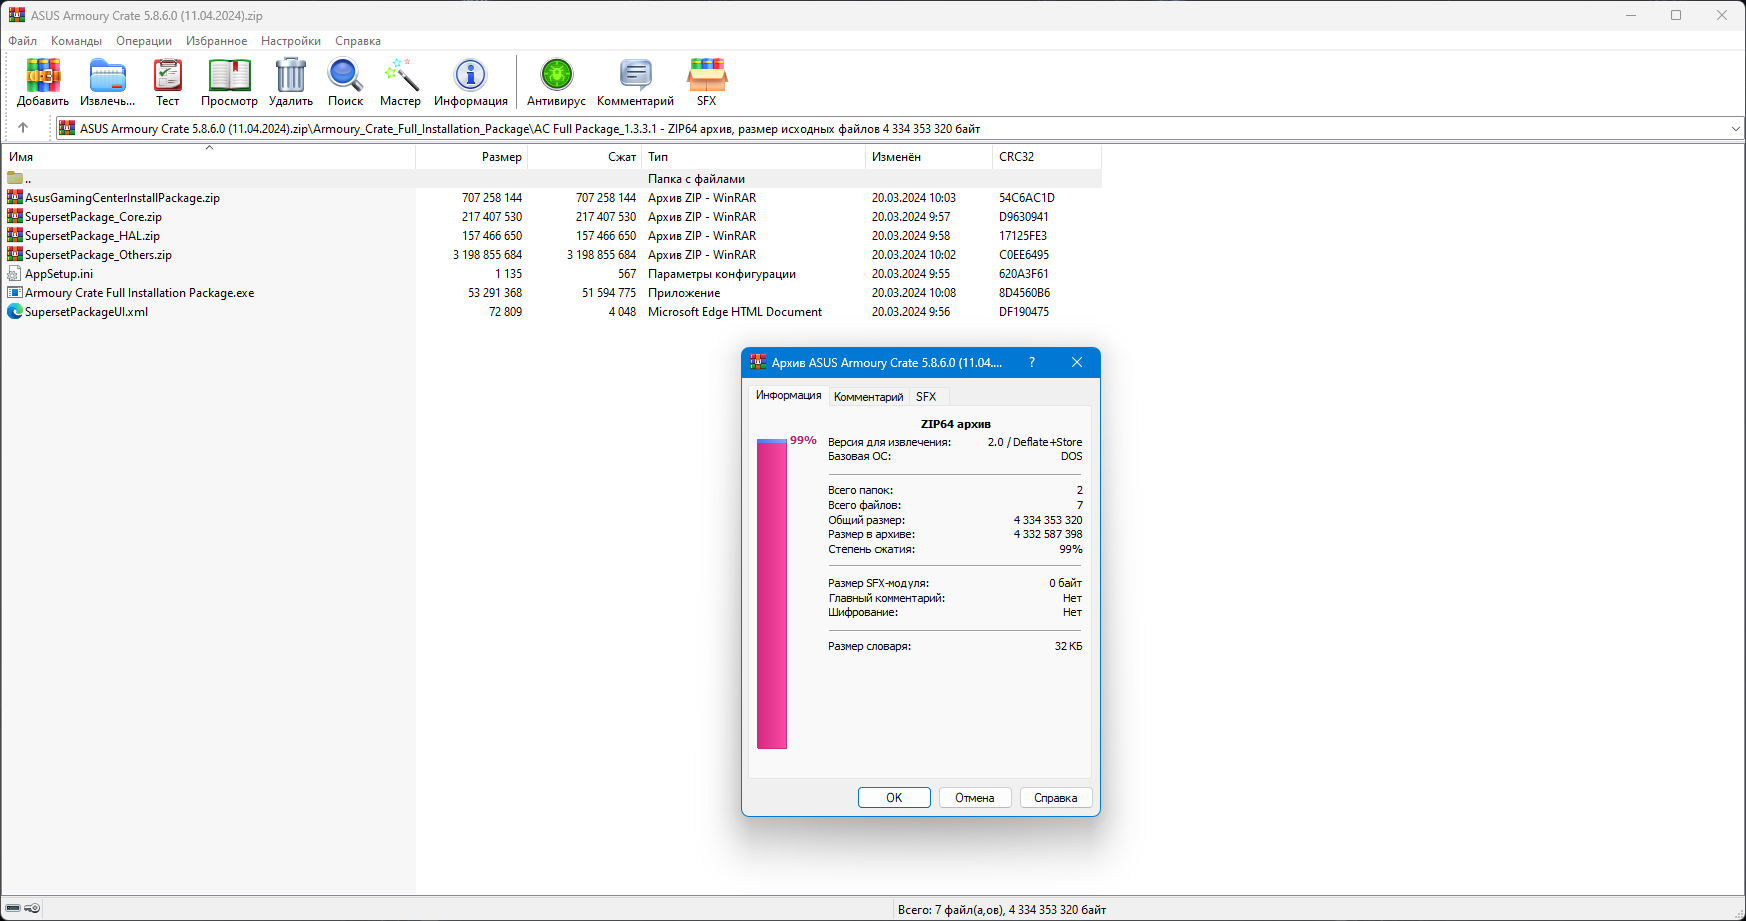Select SupersetPackage_Core.zip in file list
Image resolution: width=1746 pixels, height=921 pixels.
pos(93,217)
